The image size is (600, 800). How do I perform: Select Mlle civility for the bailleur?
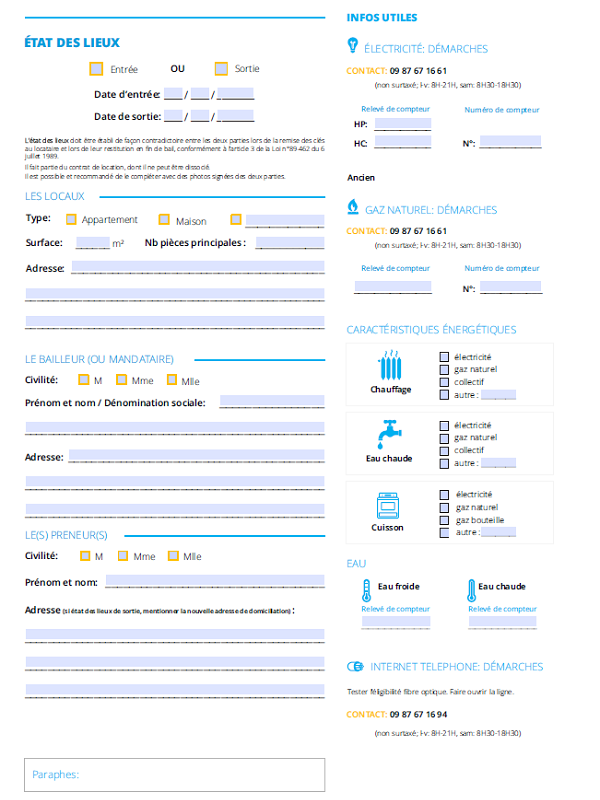(x=172, y=380)
